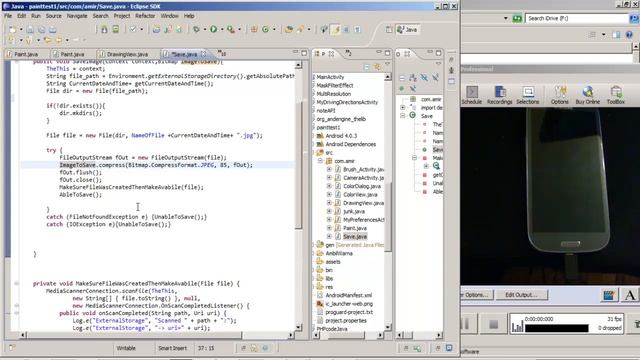
Task: Toggle the Java perspective button
Action: [x=407, y=29]
